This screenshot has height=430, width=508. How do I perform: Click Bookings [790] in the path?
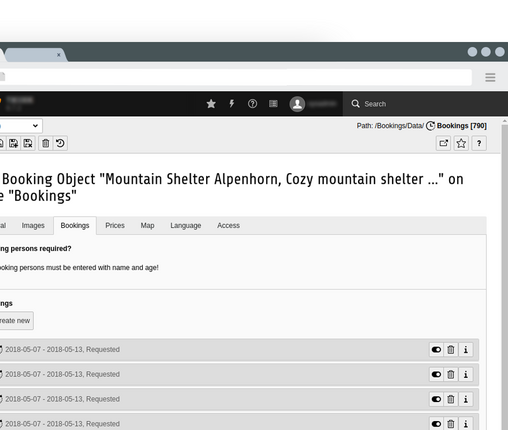tap(462, 126)
